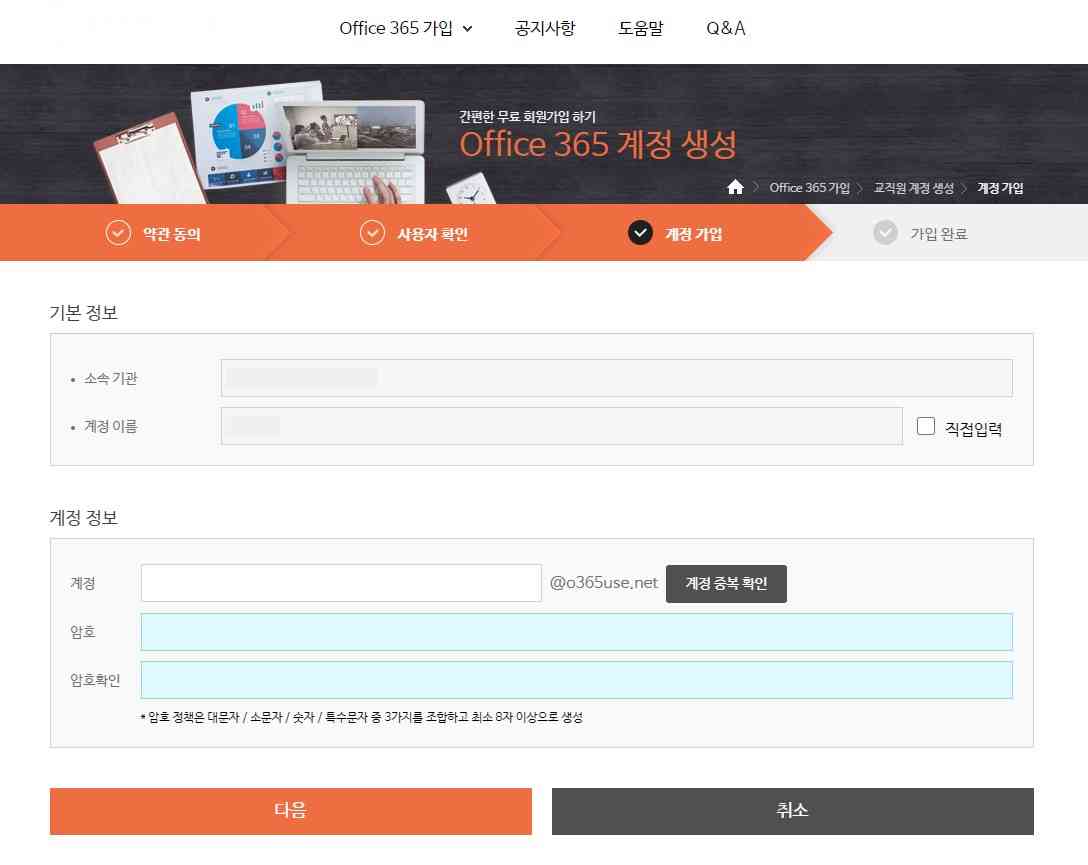Open the Office 365 가입 dropdown menu
Viewport: 1088px width, 865px height.
click(406, 28)
